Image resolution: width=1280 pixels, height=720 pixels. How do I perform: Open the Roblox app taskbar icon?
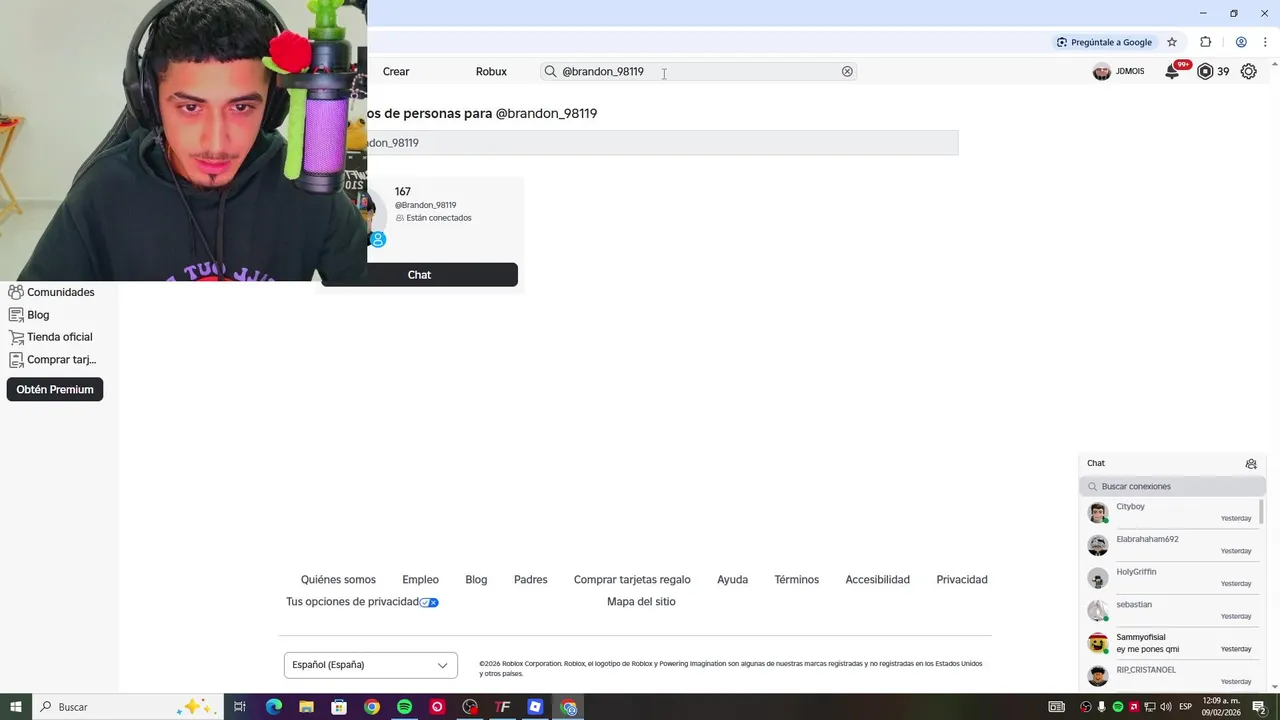coord(535,707)
